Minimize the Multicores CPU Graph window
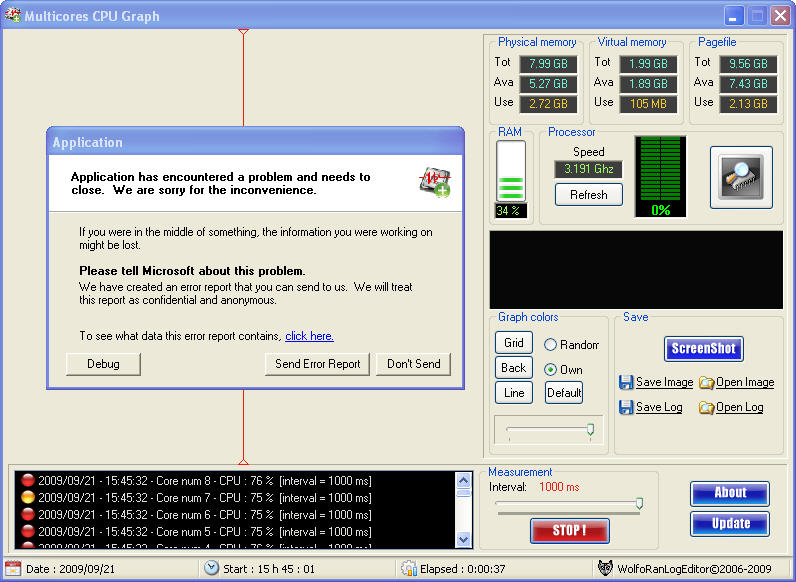The width and height of the screenshot is (796, 582). [733, 16]
